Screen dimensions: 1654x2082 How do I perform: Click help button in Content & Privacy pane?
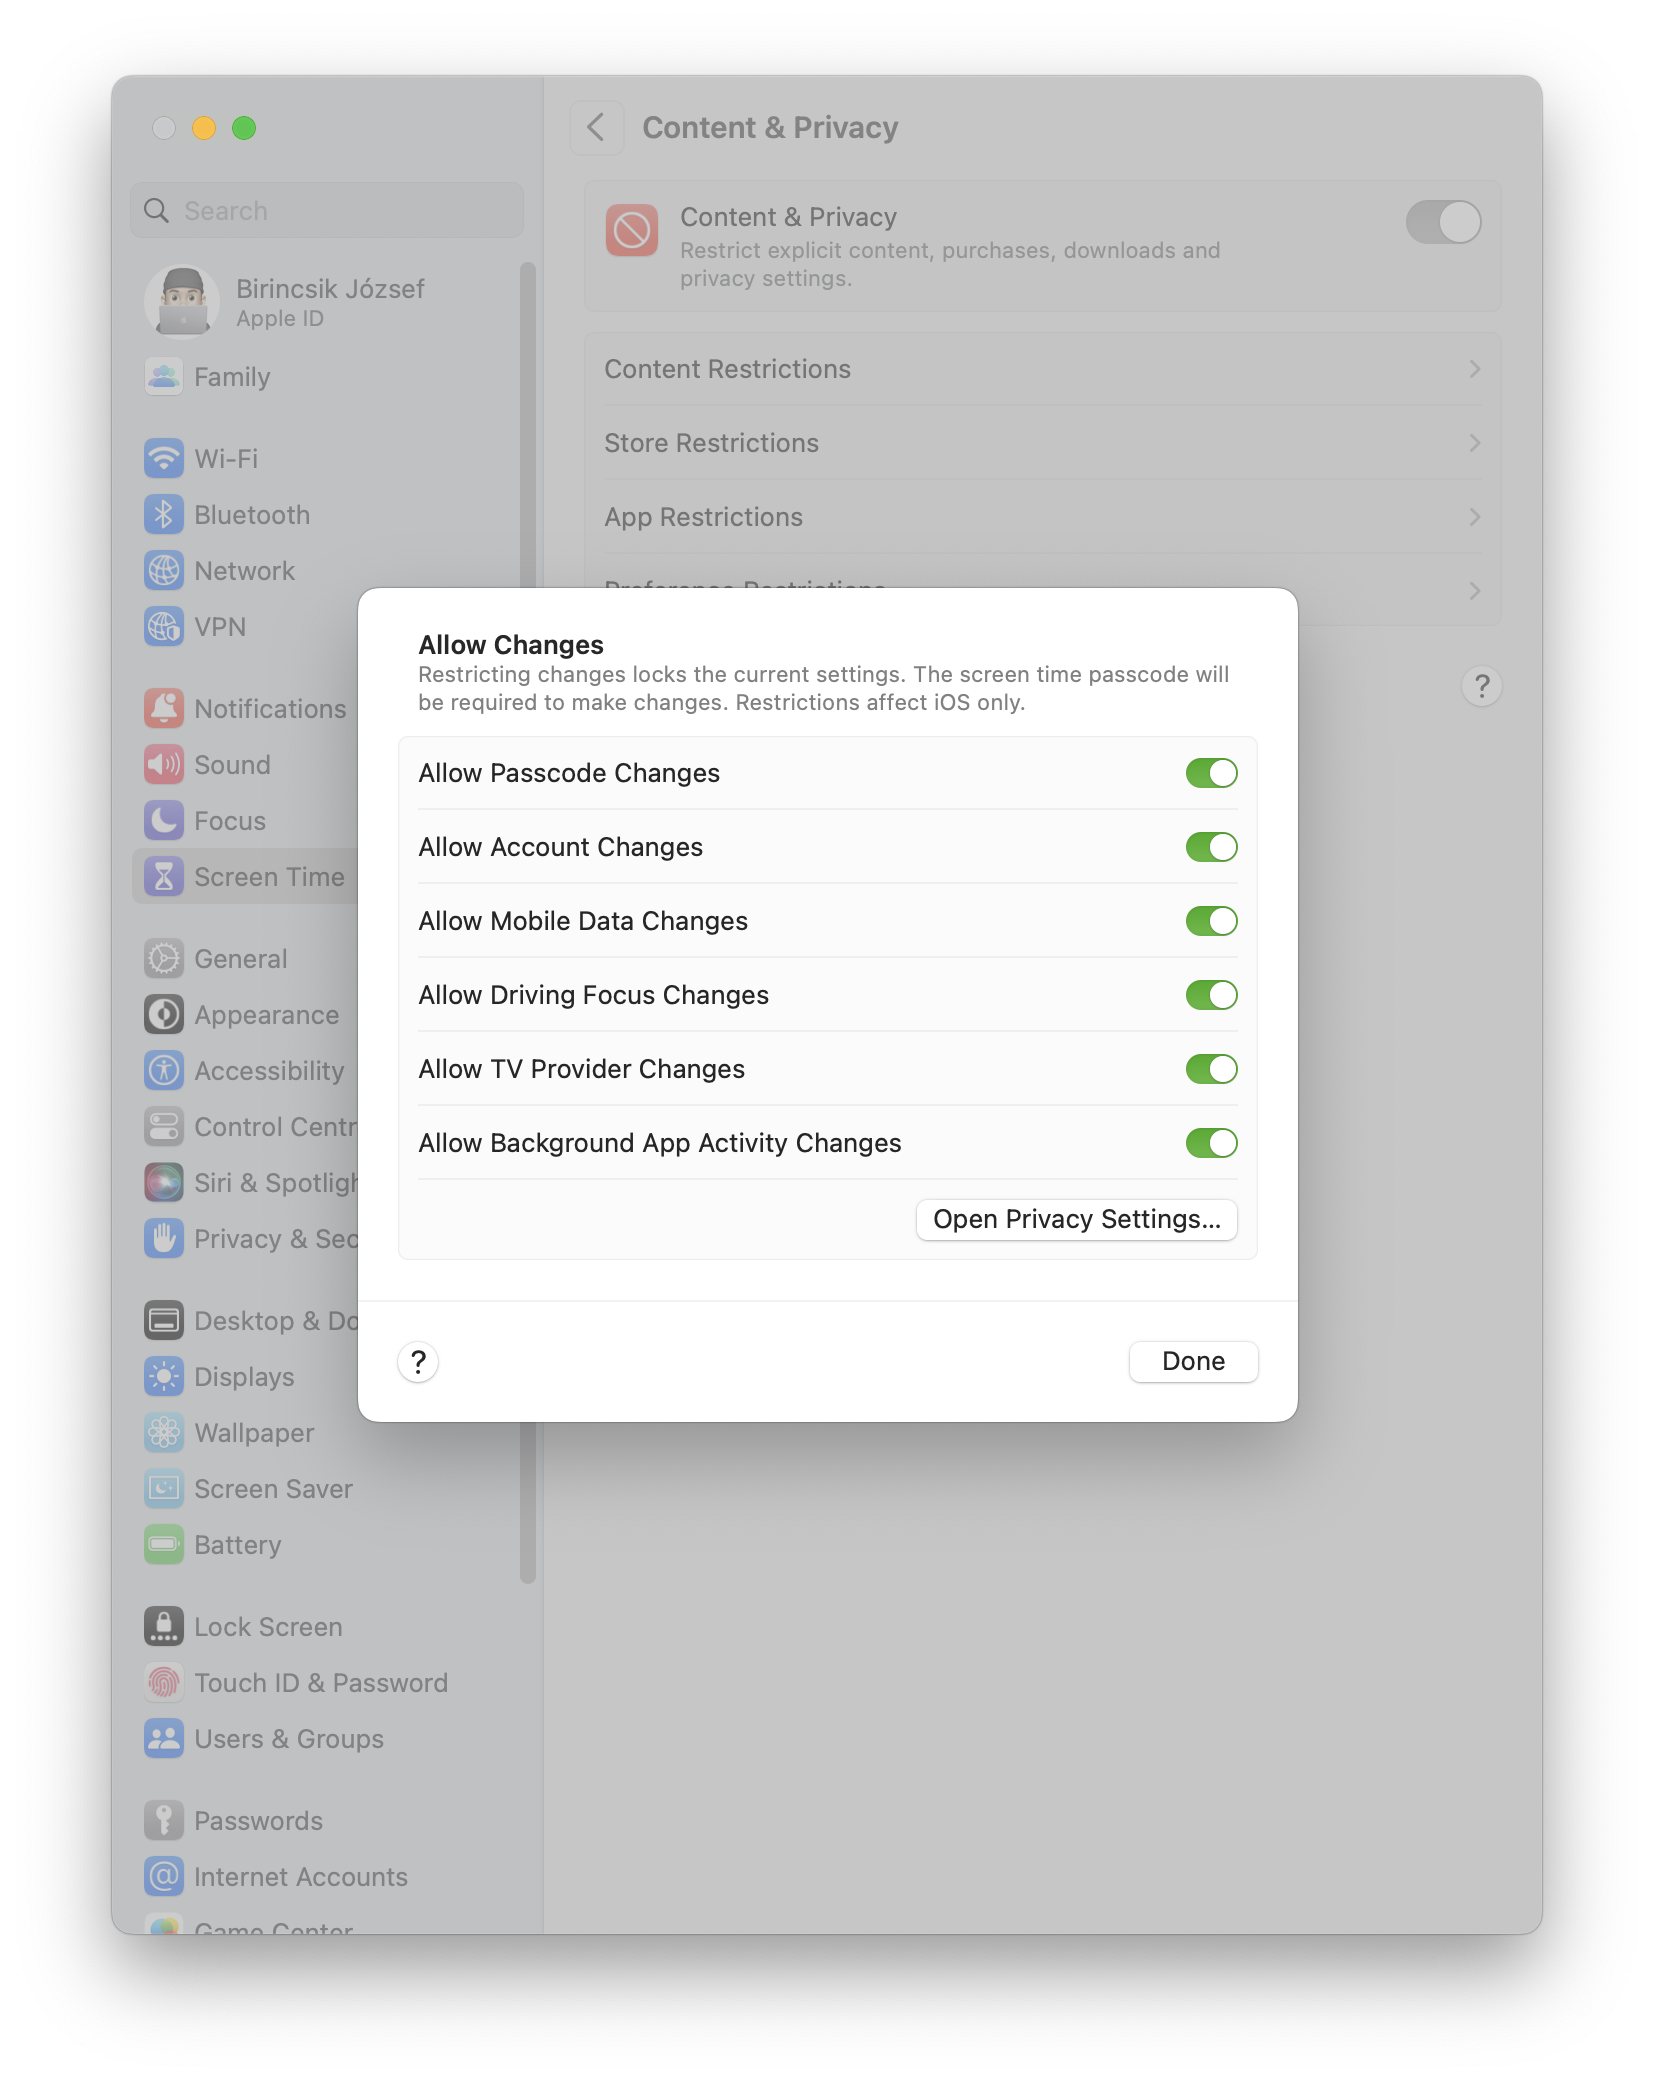click(x=1481, y=686)
